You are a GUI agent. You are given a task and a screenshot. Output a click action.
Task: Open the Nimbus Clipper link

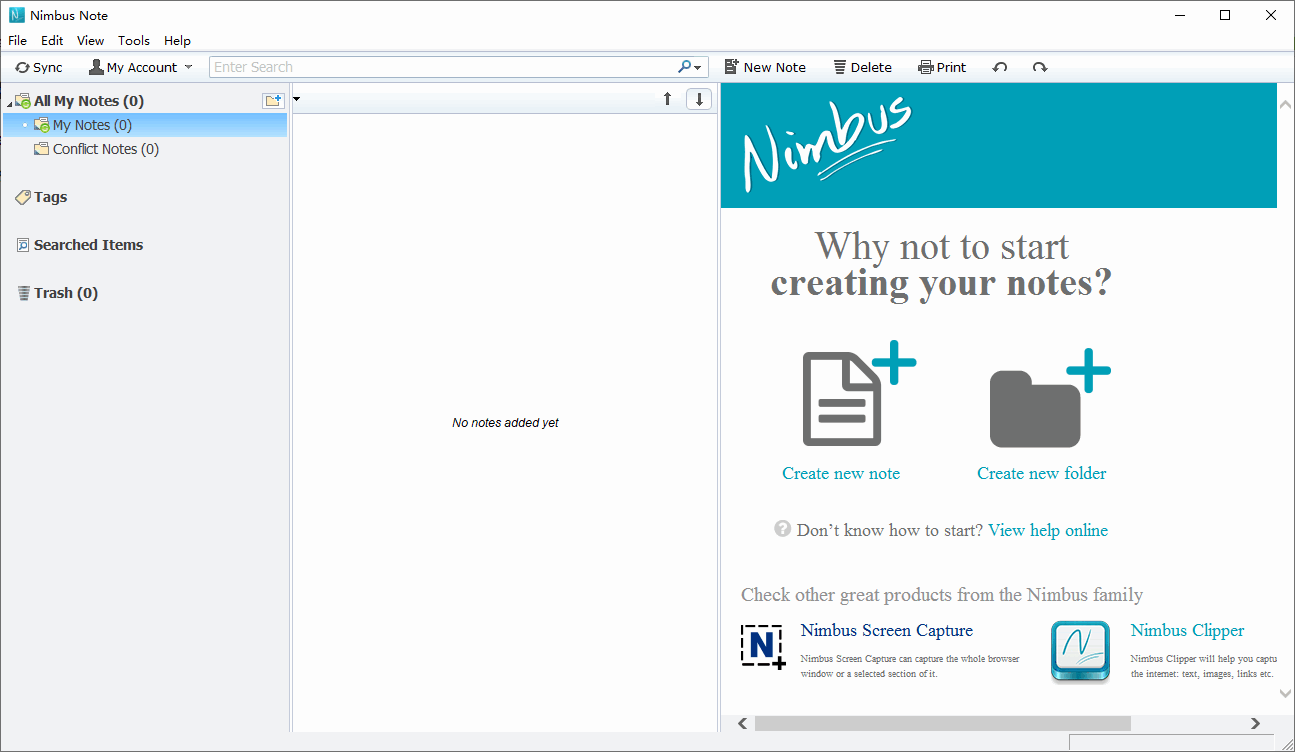click(x=1188, y=631)
